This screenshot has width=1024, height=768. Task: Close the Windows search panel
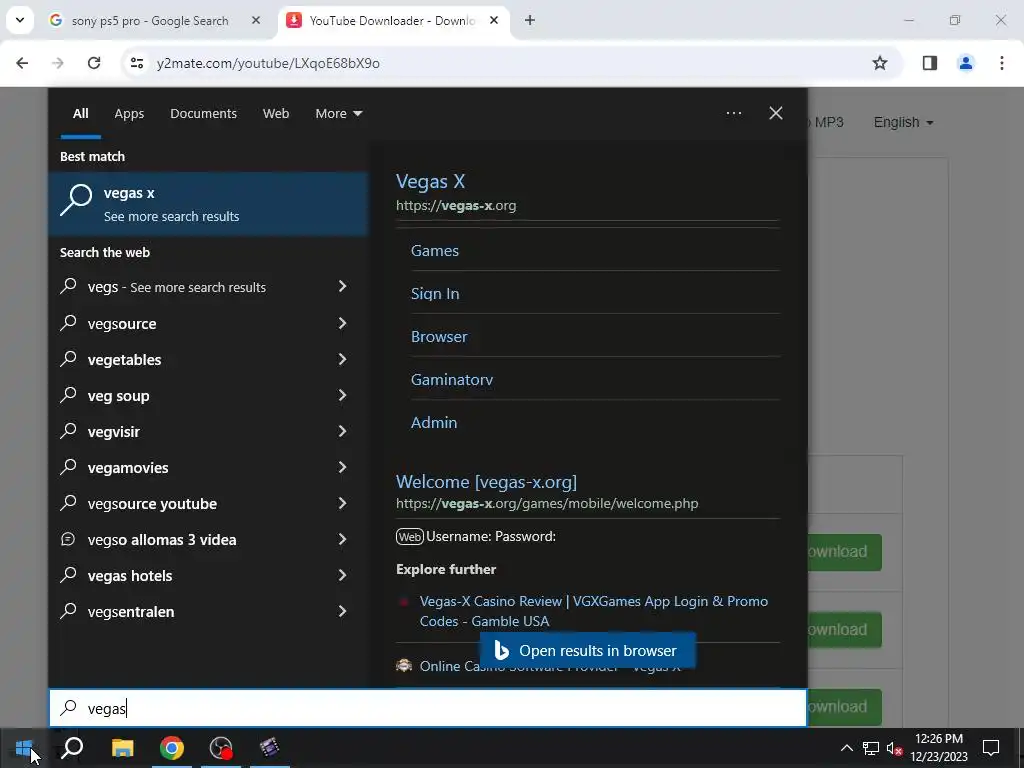[x=776, y=113]
